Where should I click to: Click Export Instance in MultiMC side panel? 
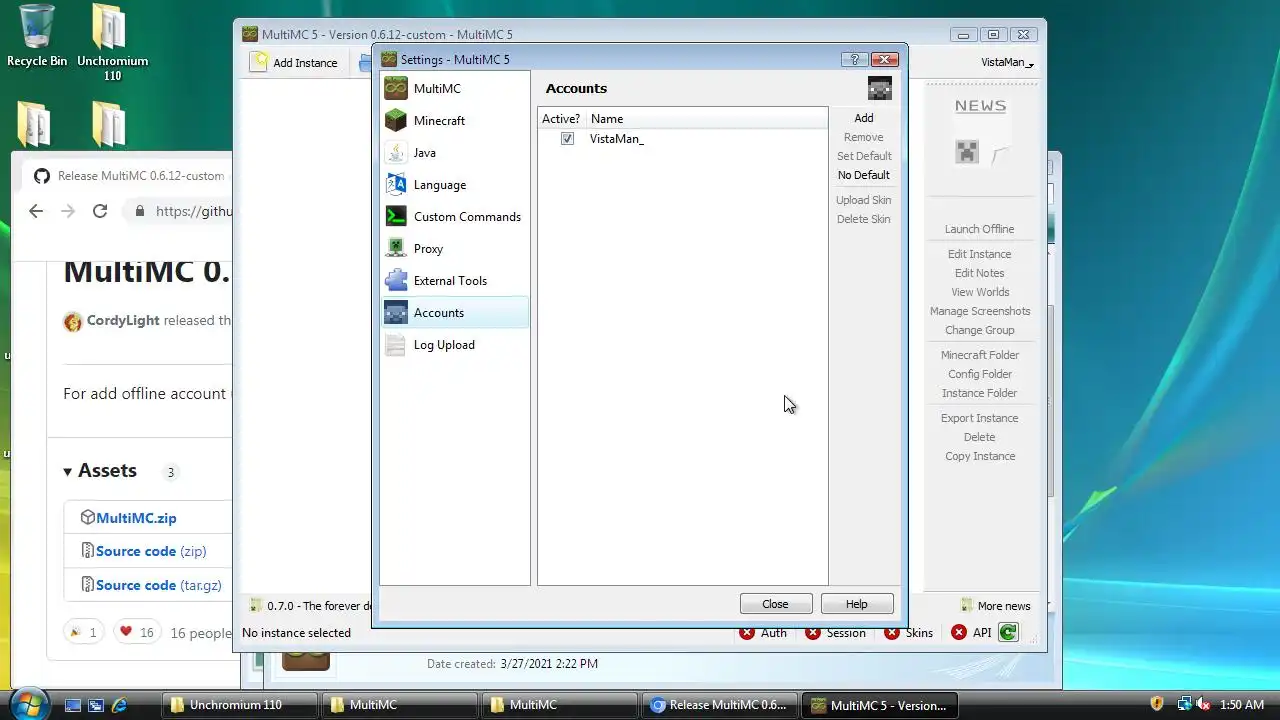(x=980, y=418)
